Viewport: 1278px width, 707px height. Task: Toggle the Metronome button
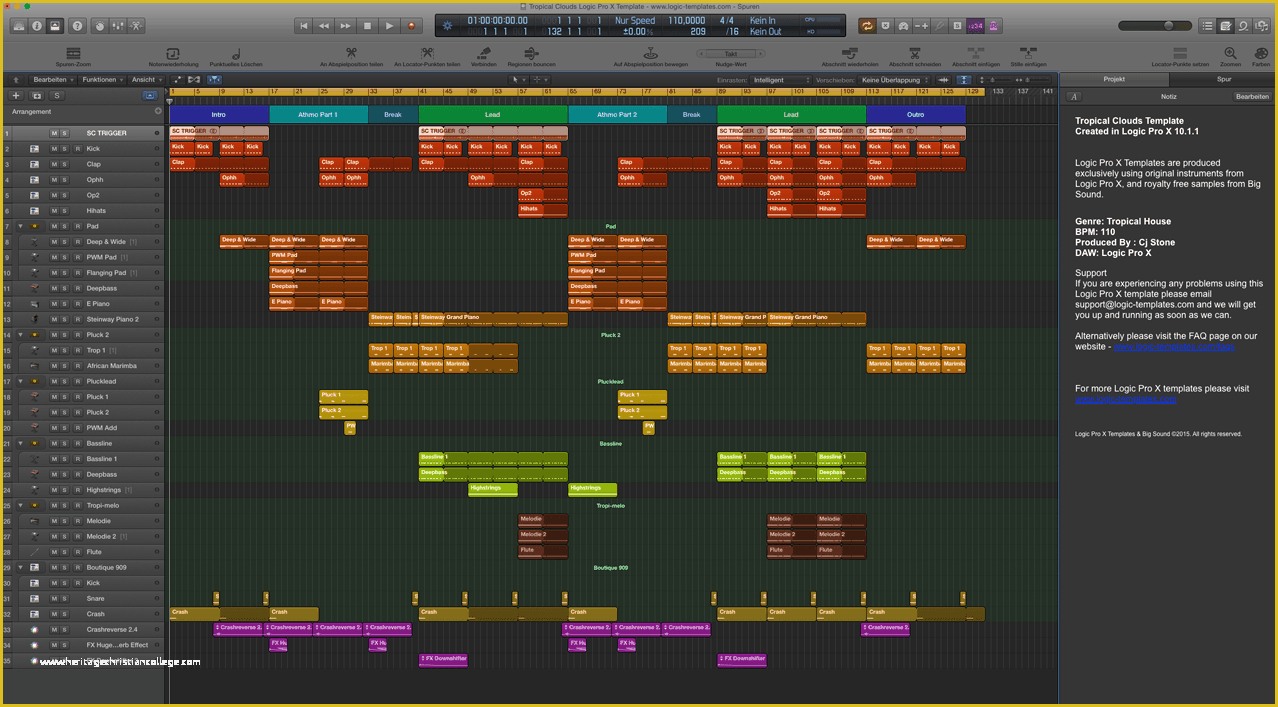(x=994, y=25)
